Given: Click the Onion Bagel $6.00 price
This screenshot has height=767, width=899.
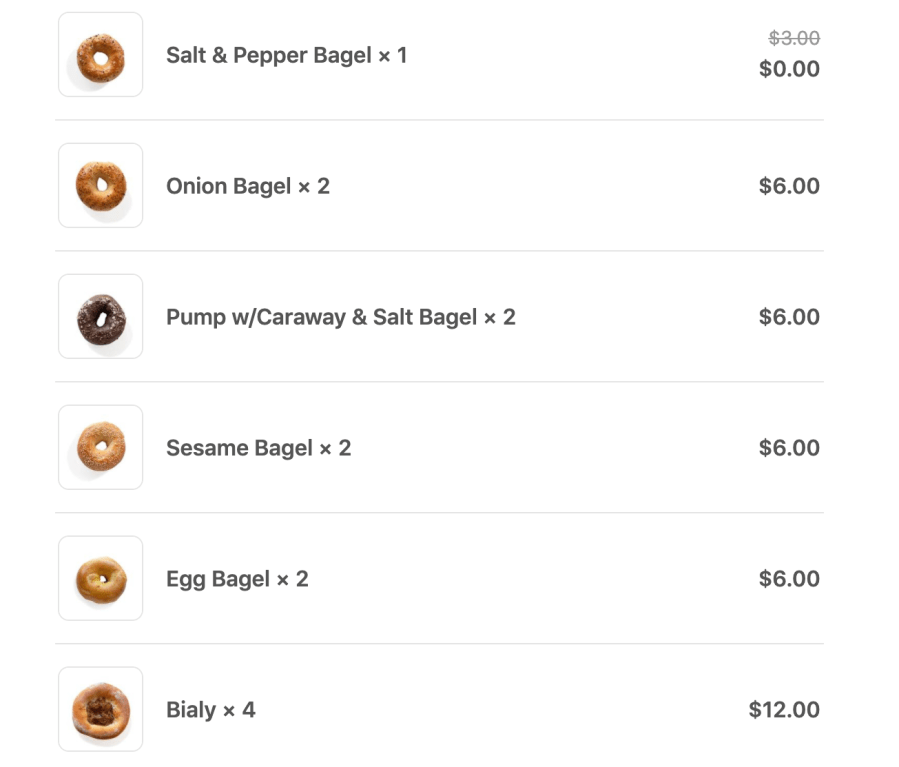Looking at the screenshot, I should point(789,186).
